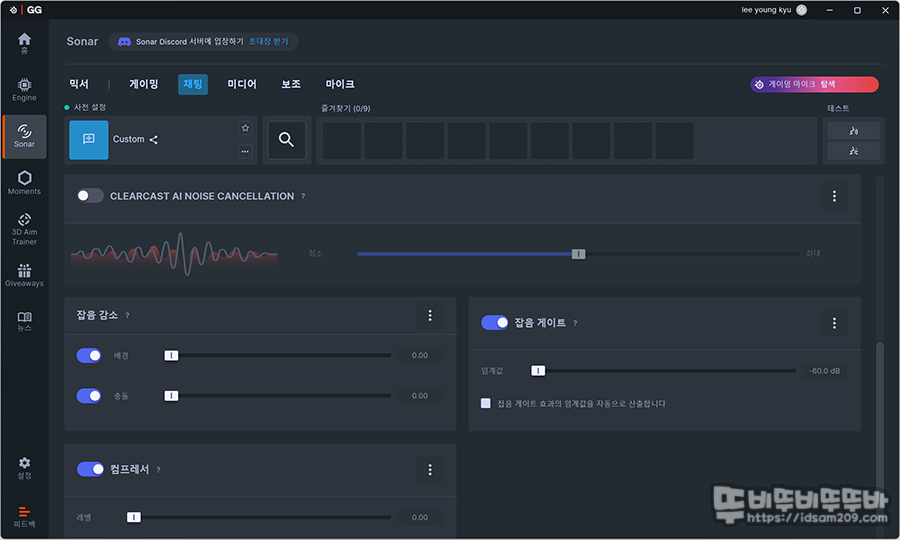
Task: Show help for 잡음 게이트
Action: 575,323
